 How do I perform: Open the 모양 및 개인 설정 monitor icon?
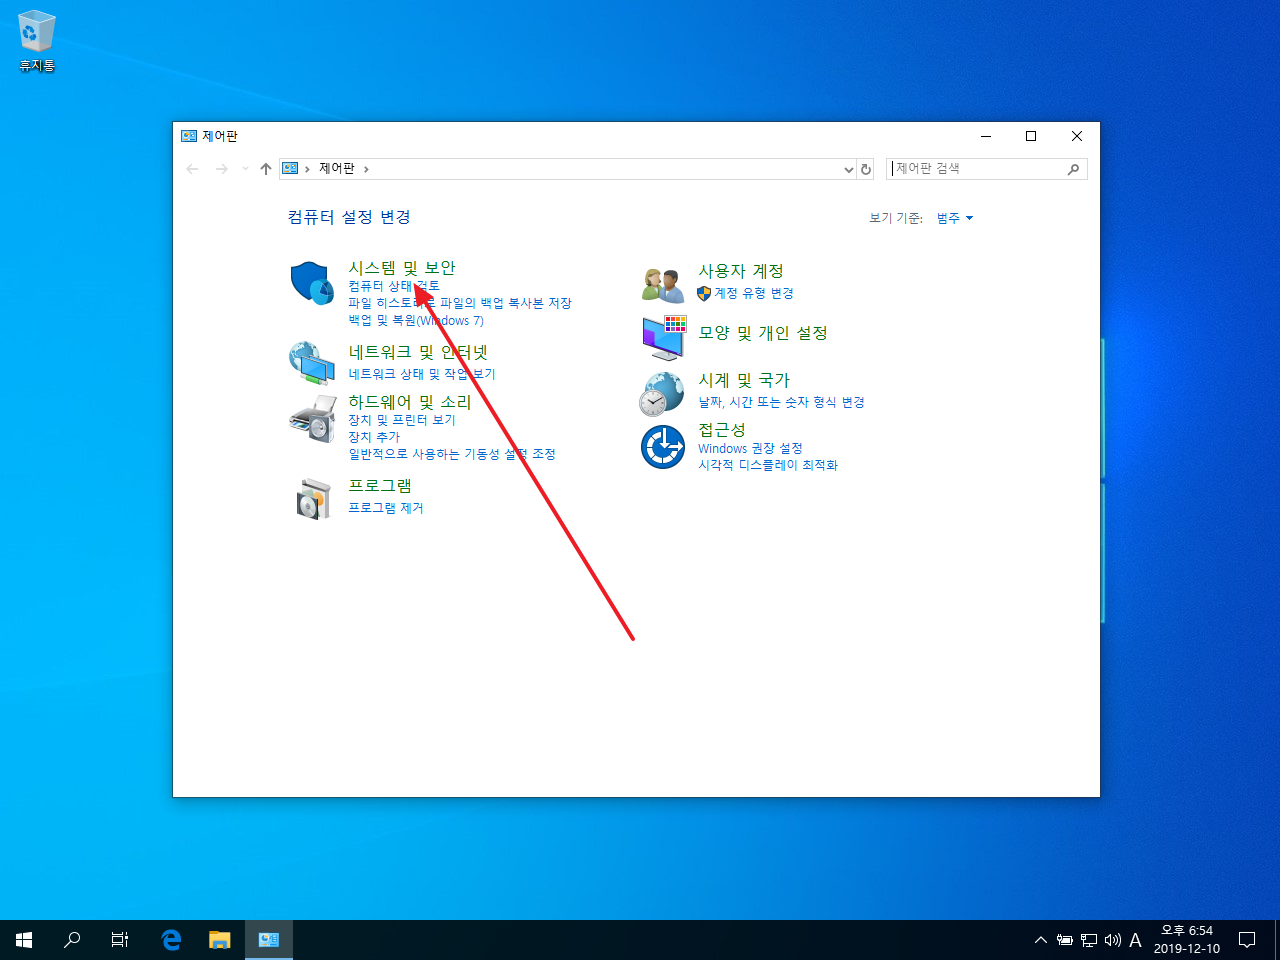pos(664,337)
